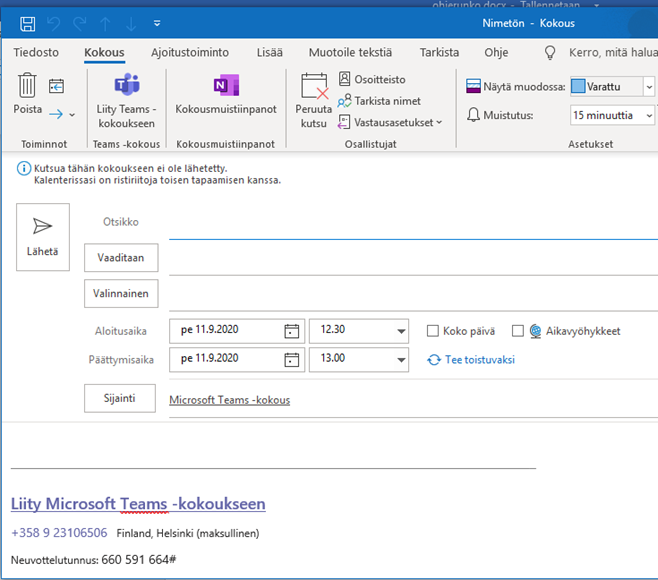Open Osoitteisto address book
This screenshot has height=580, width=658.
point(372,79)
